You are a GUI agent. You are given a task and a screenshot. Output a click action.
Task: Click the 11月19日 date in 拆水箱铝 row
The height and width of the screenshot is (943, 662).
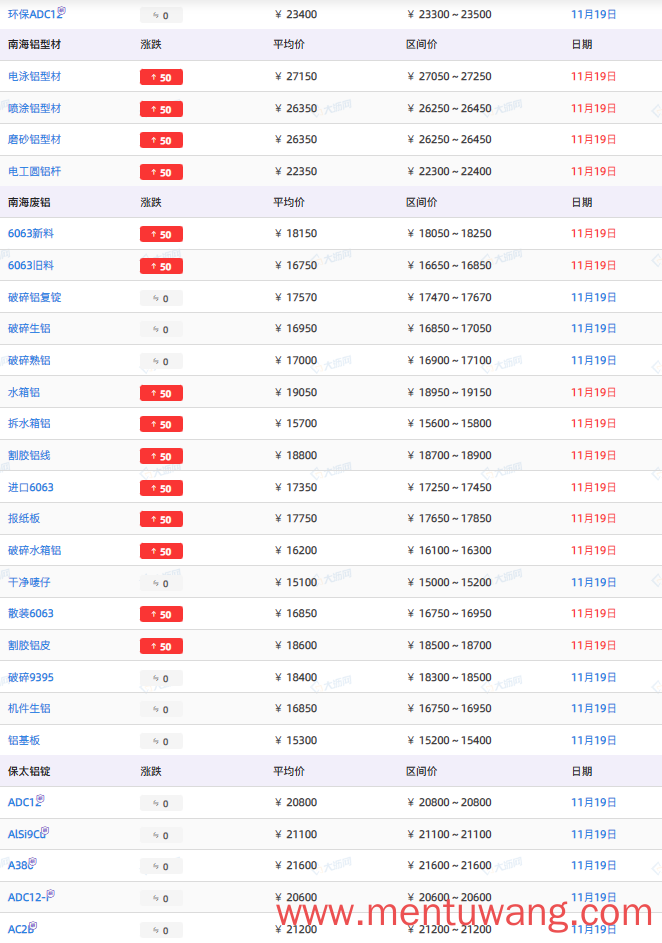pyautogui.click(x=593, y=423)
